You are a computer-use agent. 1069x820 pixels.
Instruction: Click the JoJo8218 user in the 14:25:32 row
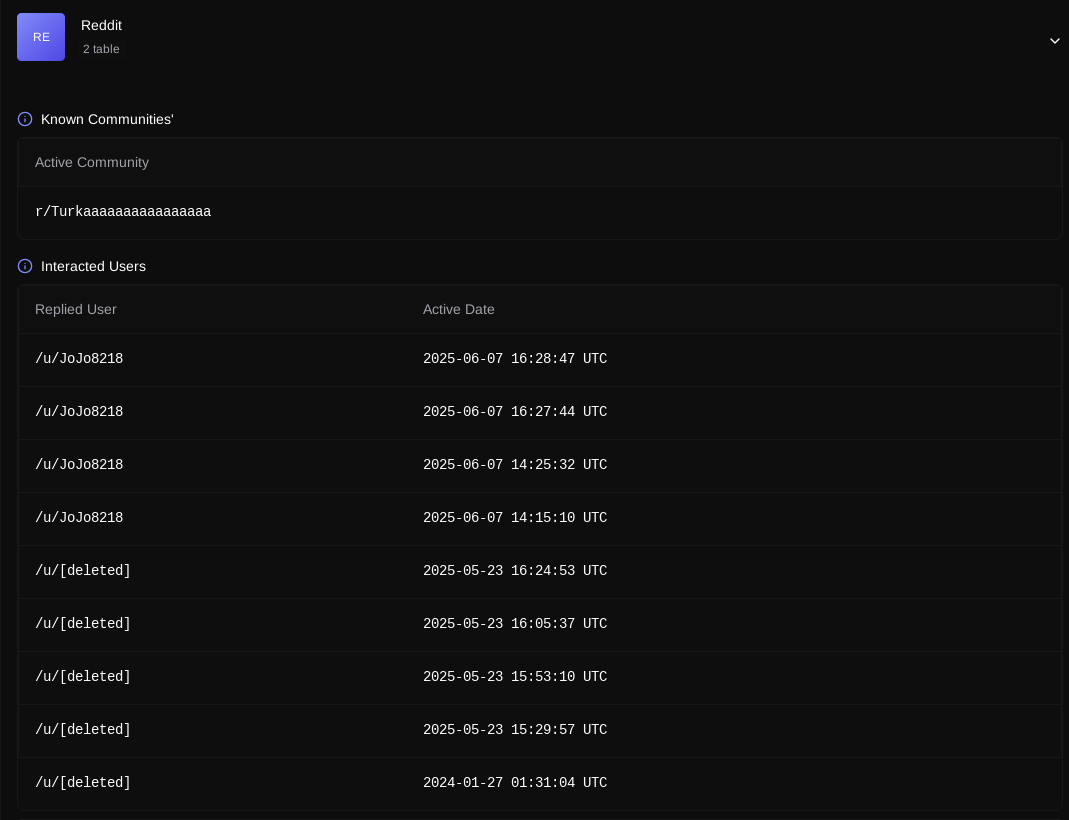point(79,465)
